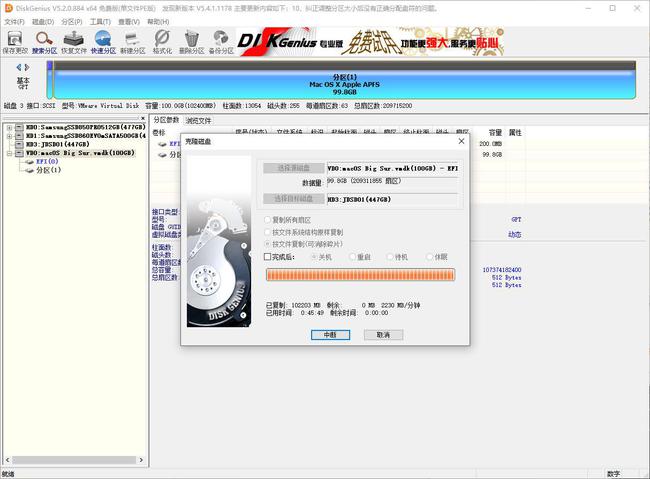Switch to the 浏览文件 tab
Screen dimensions: 650x479
click(198, 121)
